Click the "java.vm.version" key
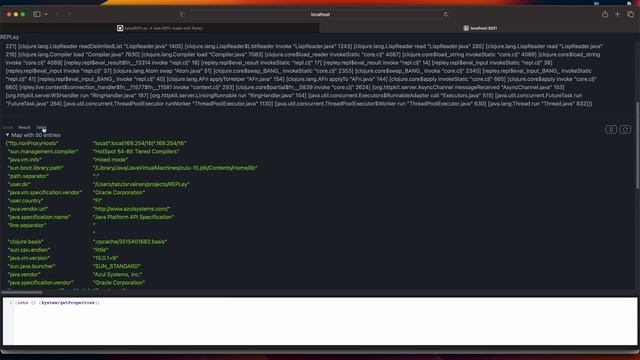The height and width of the screenshot is (360, 640). 29,258
